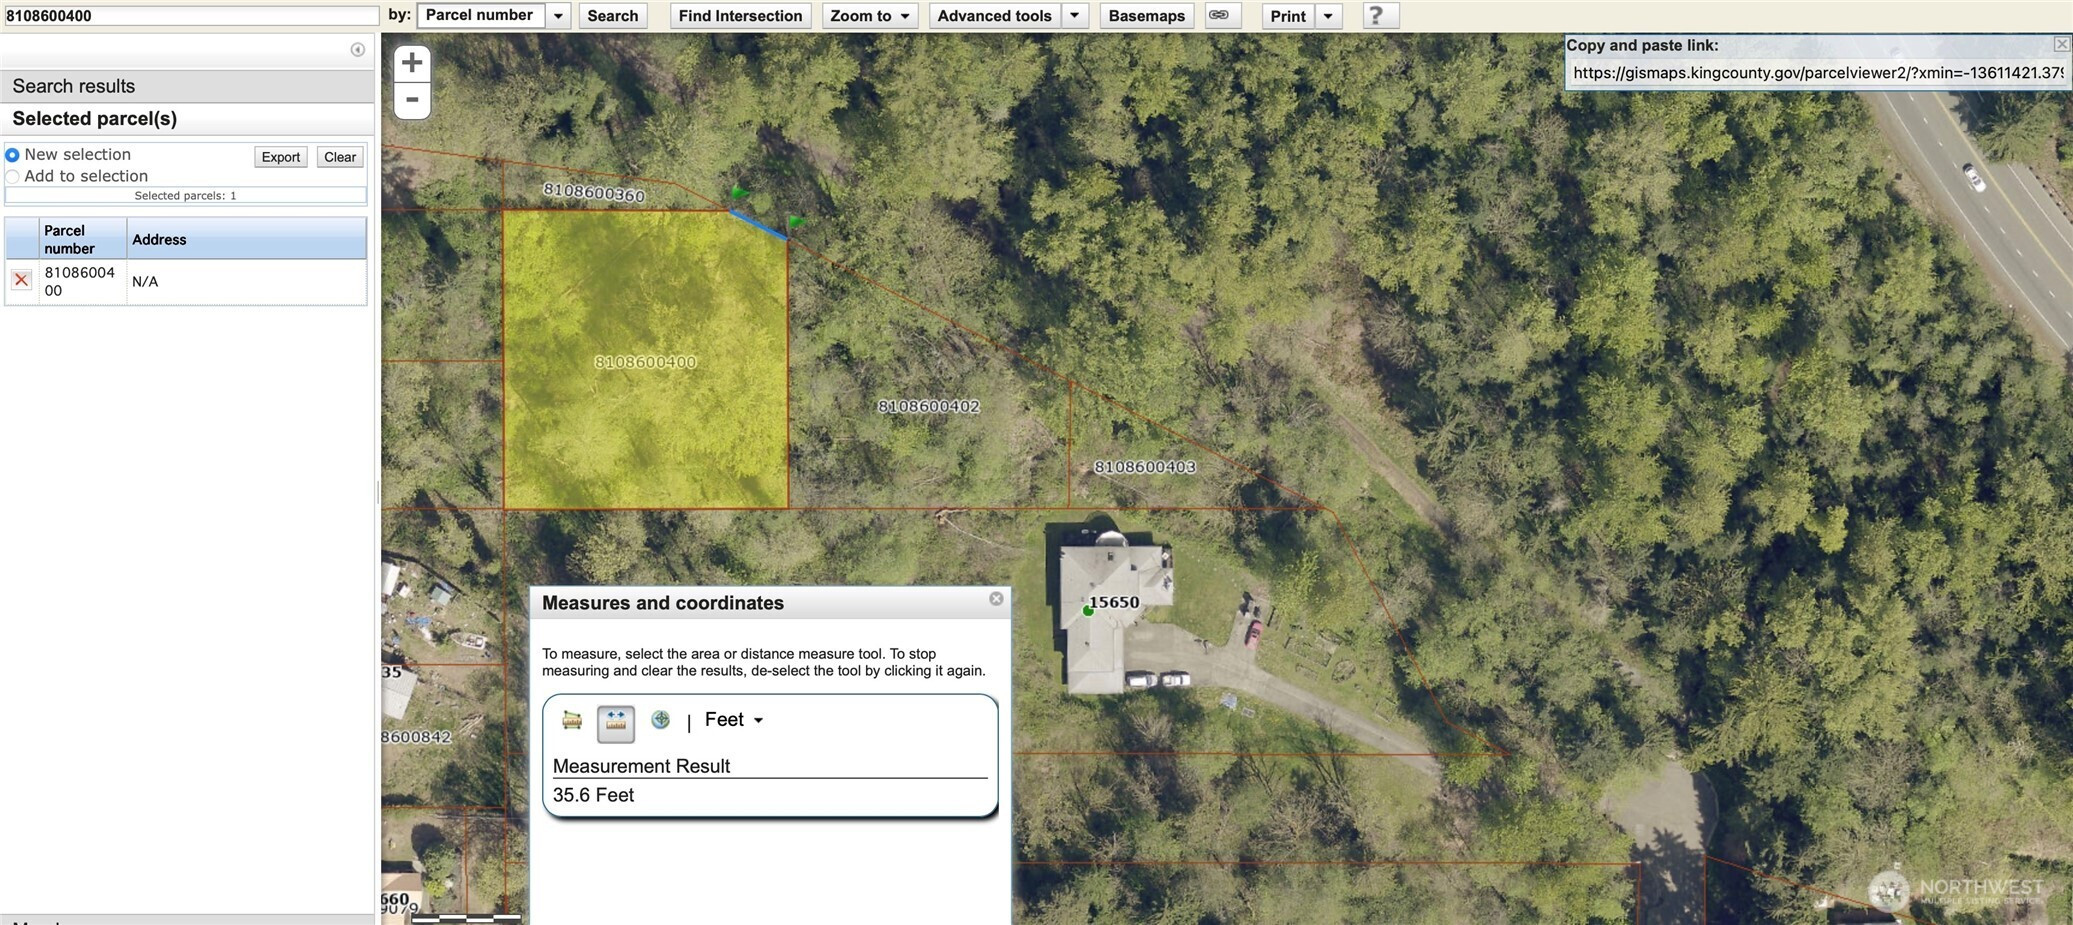The height and width of the screenshot is (925, 2073).
Task: Open the Zoom to menu
Action: (x=869, y=16)
